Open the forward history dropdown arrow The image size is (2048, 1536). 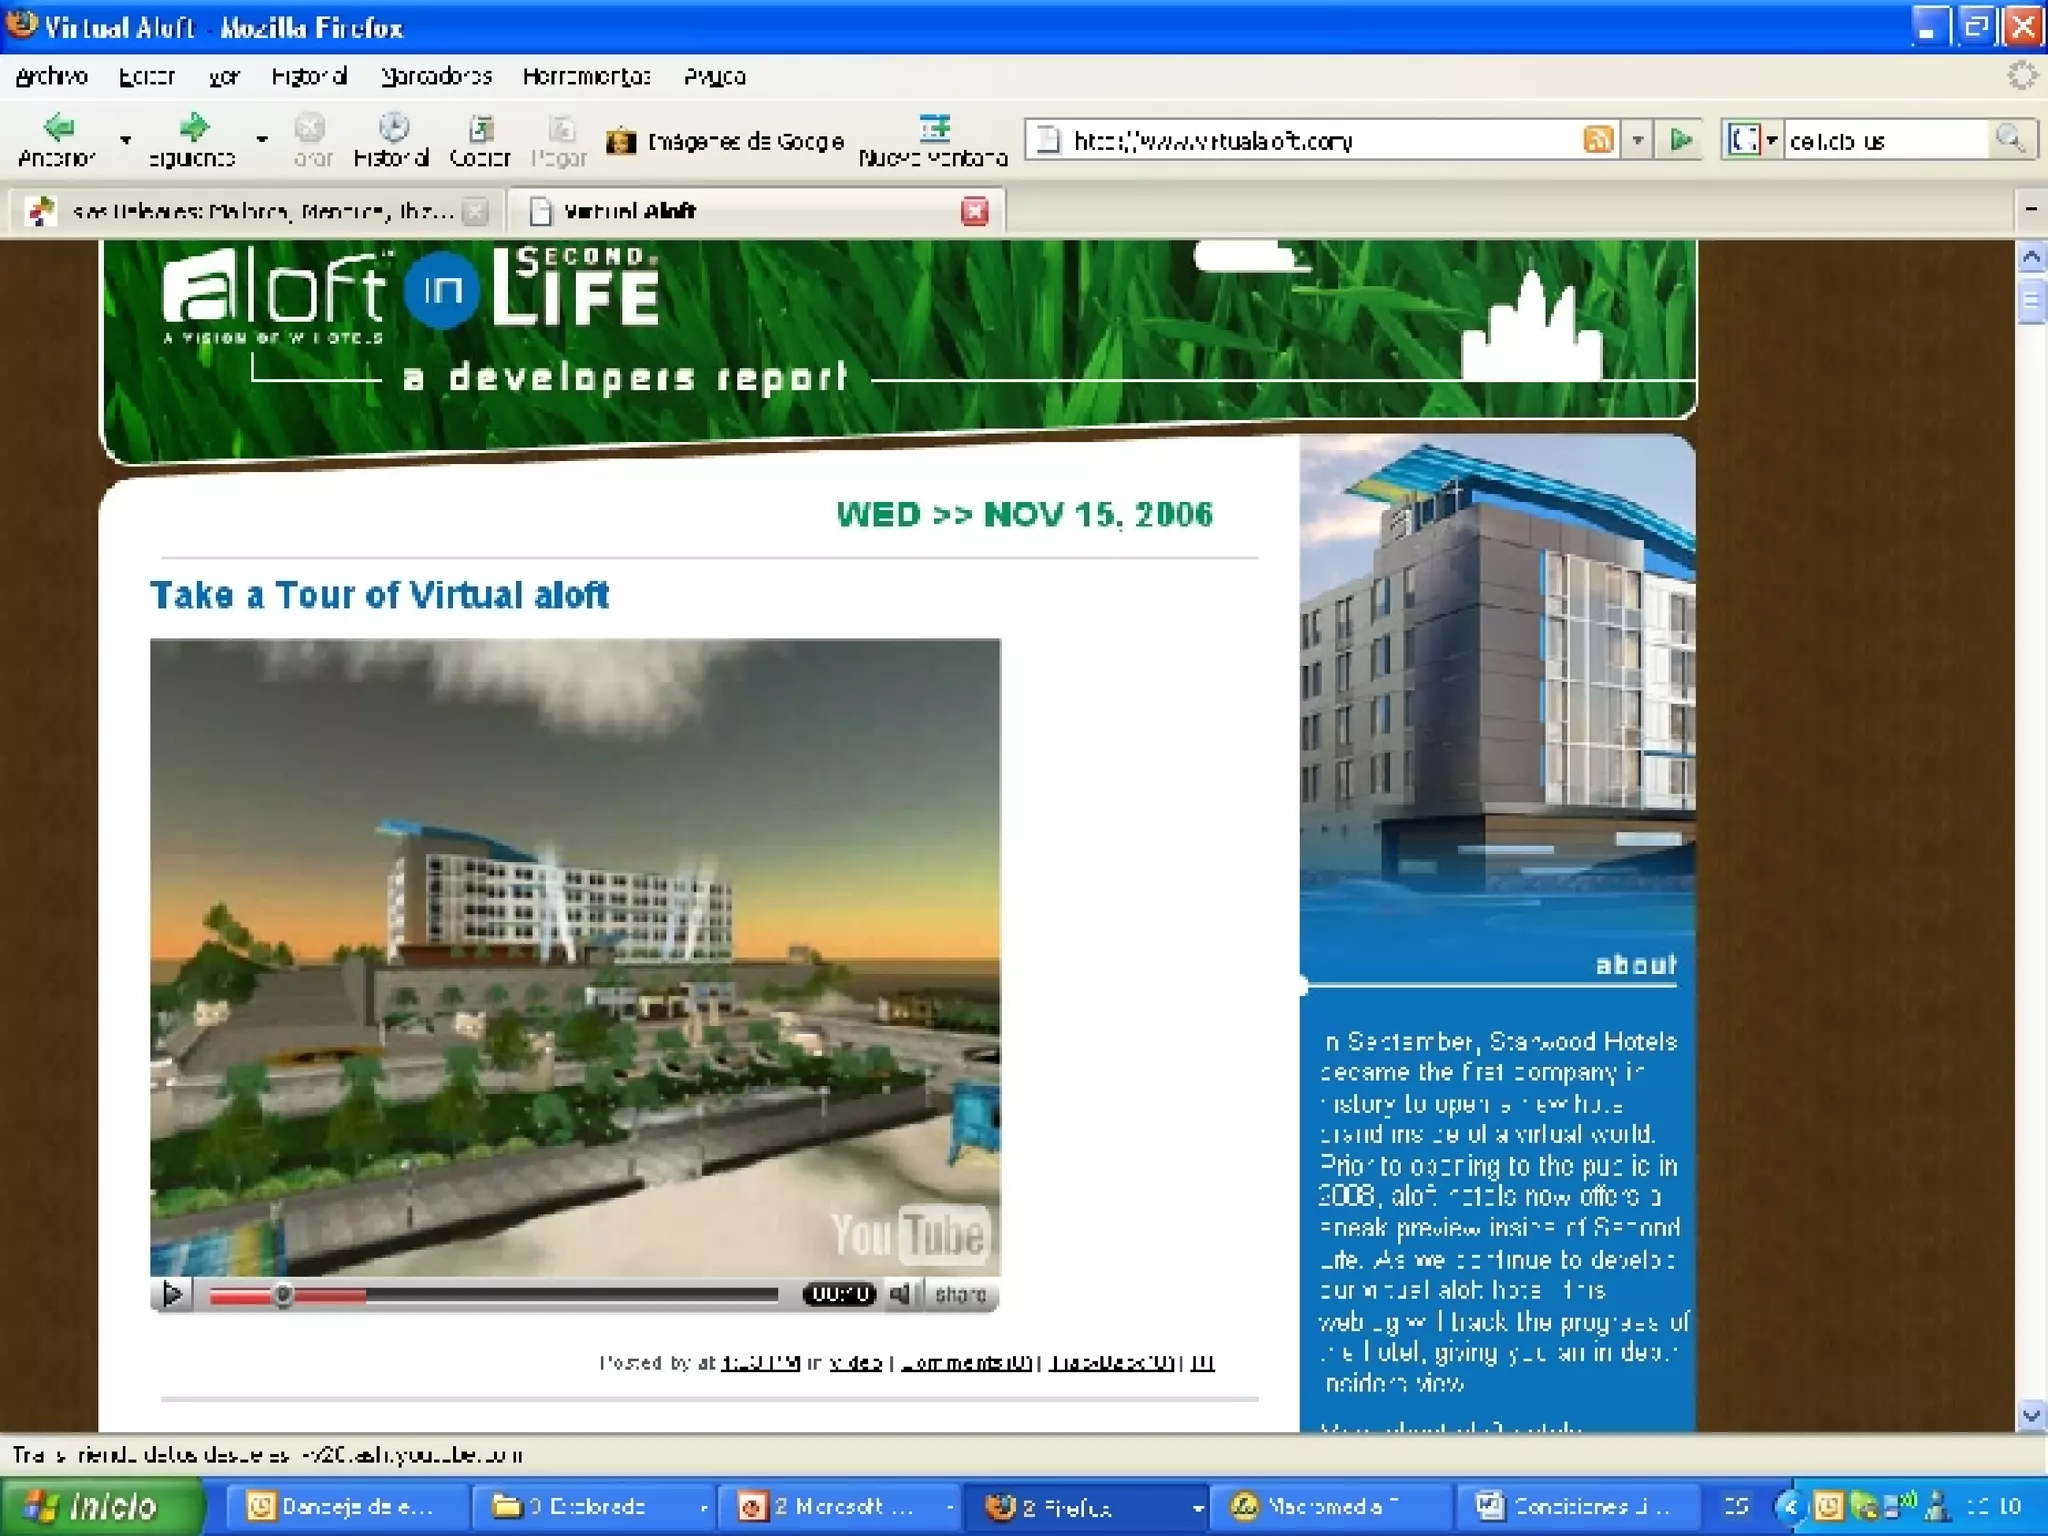click(262, 139)
